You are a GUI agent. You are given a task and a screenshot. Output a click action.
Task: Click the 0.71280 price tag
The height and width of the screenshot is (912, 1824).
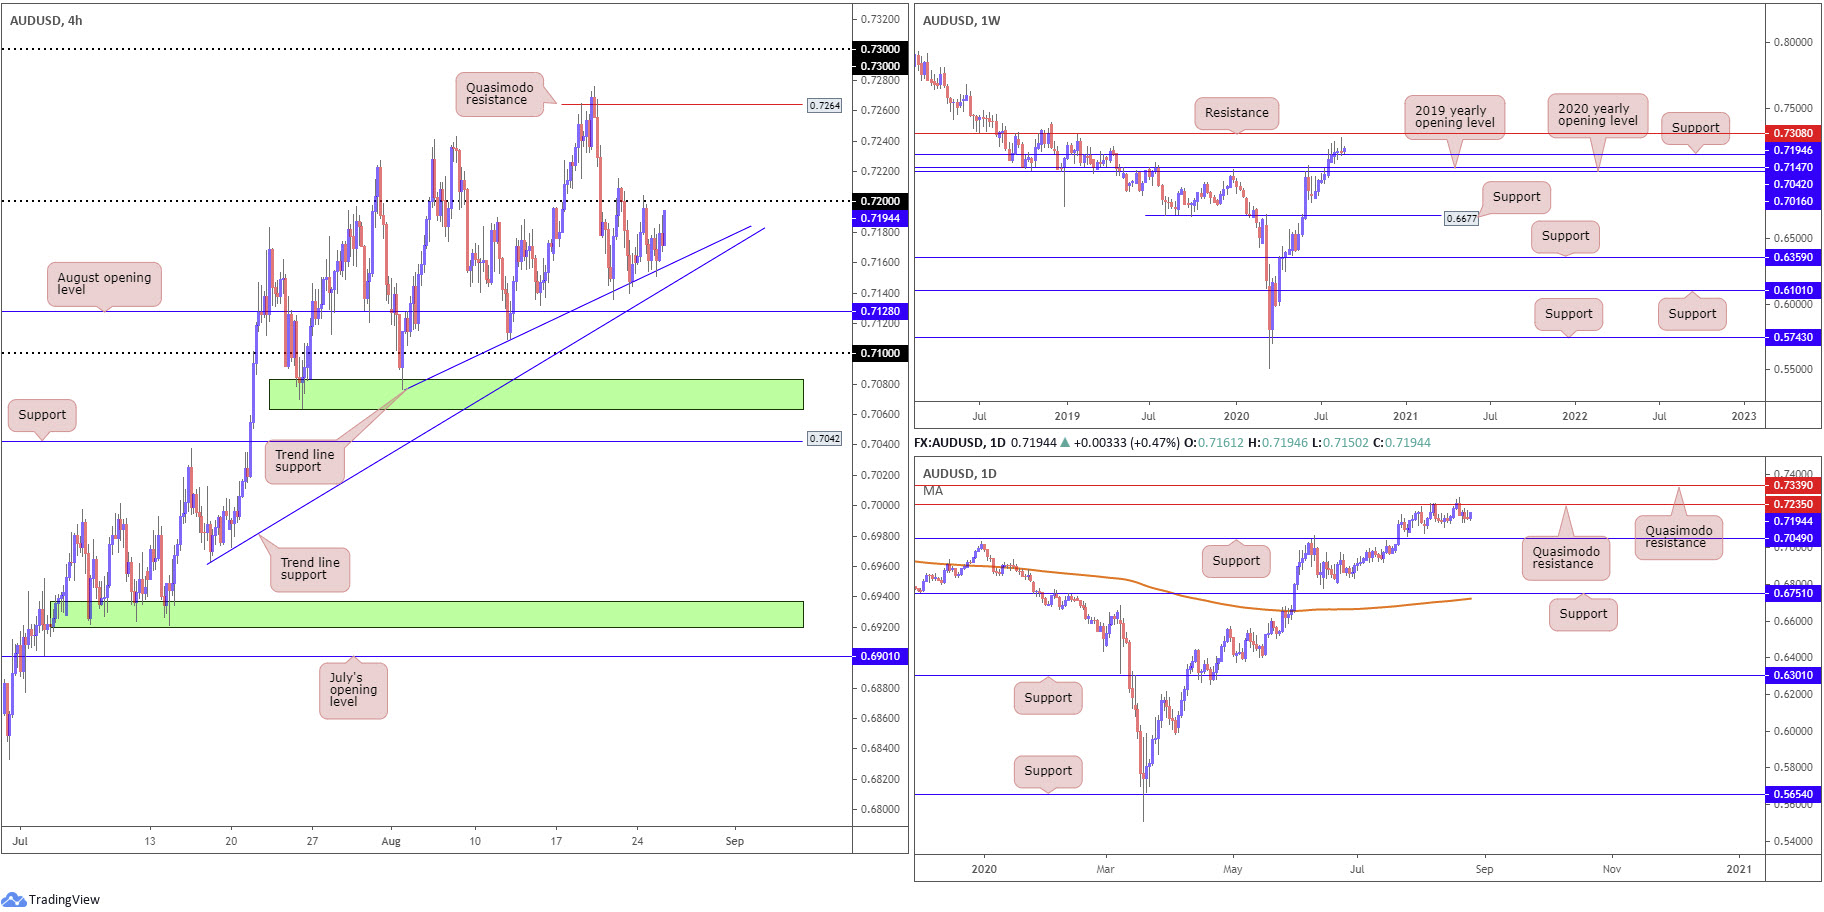(880, 311)
